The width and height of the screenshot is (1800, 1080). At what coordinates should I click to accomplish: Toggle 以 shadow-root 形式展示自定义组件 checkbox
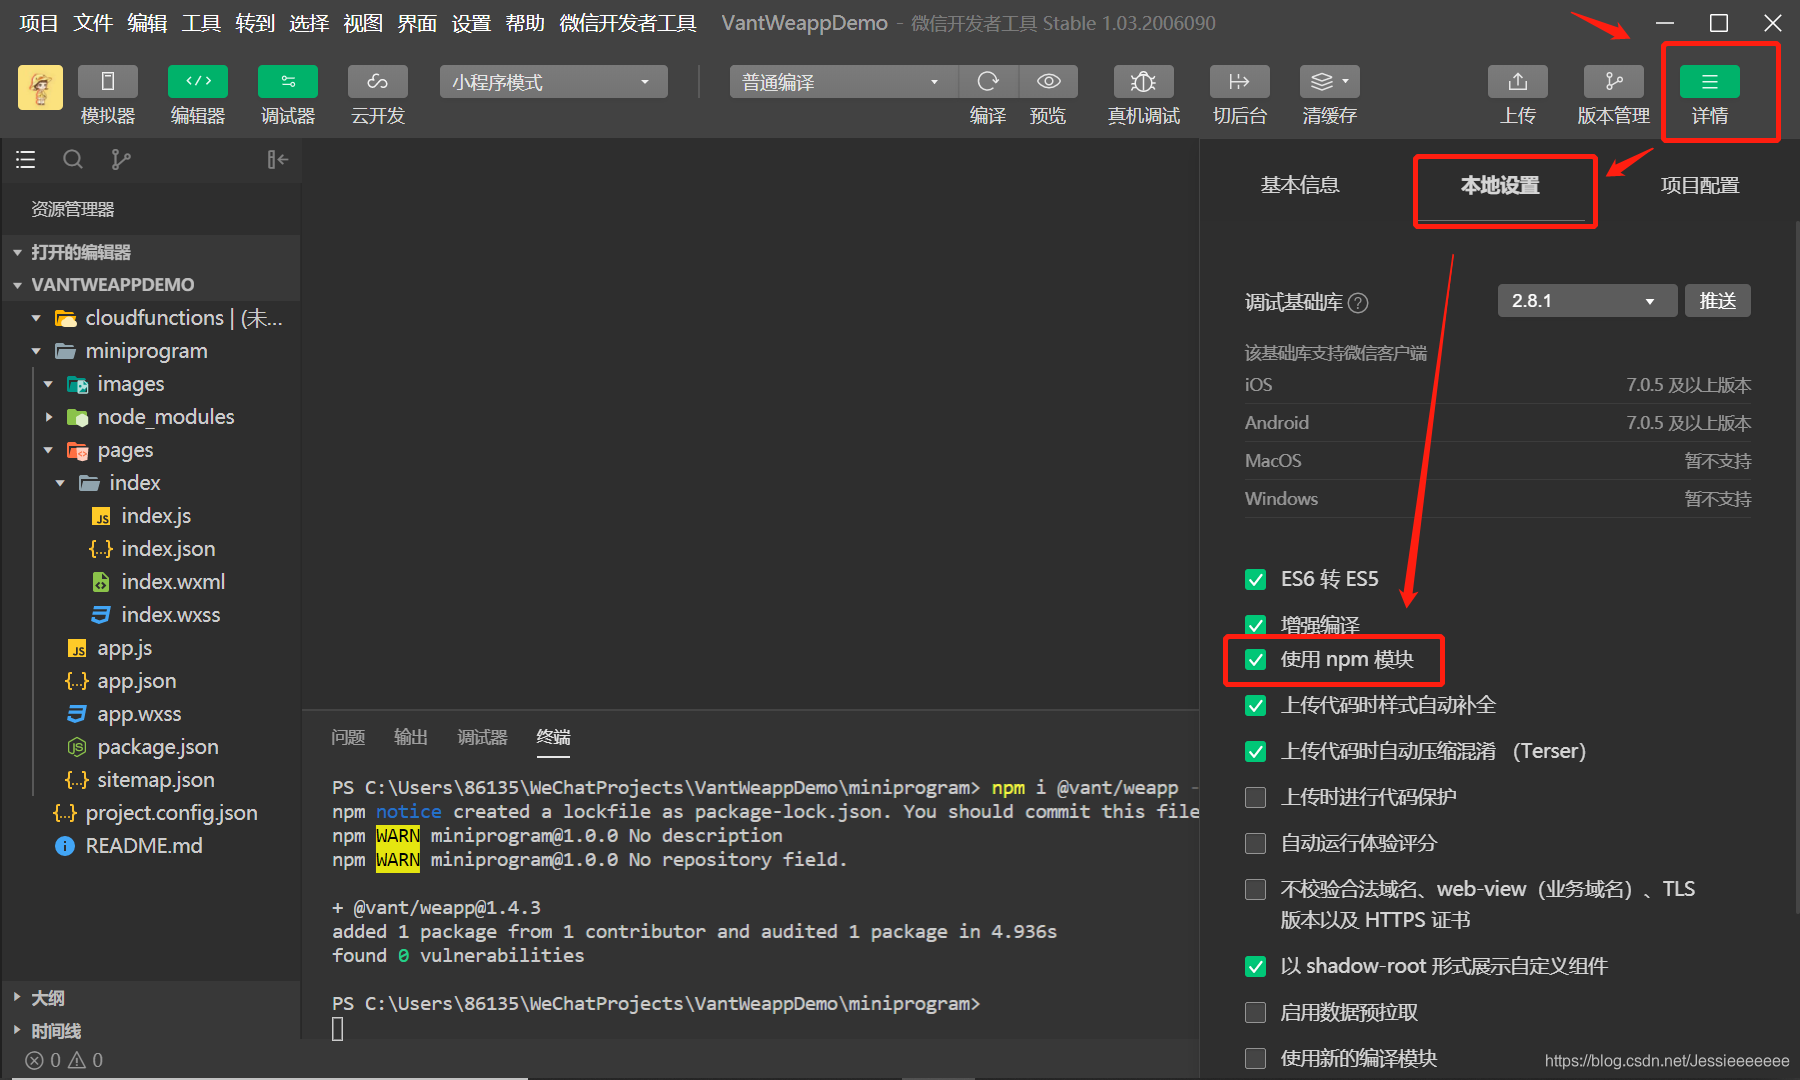(x=1256, y=966)
